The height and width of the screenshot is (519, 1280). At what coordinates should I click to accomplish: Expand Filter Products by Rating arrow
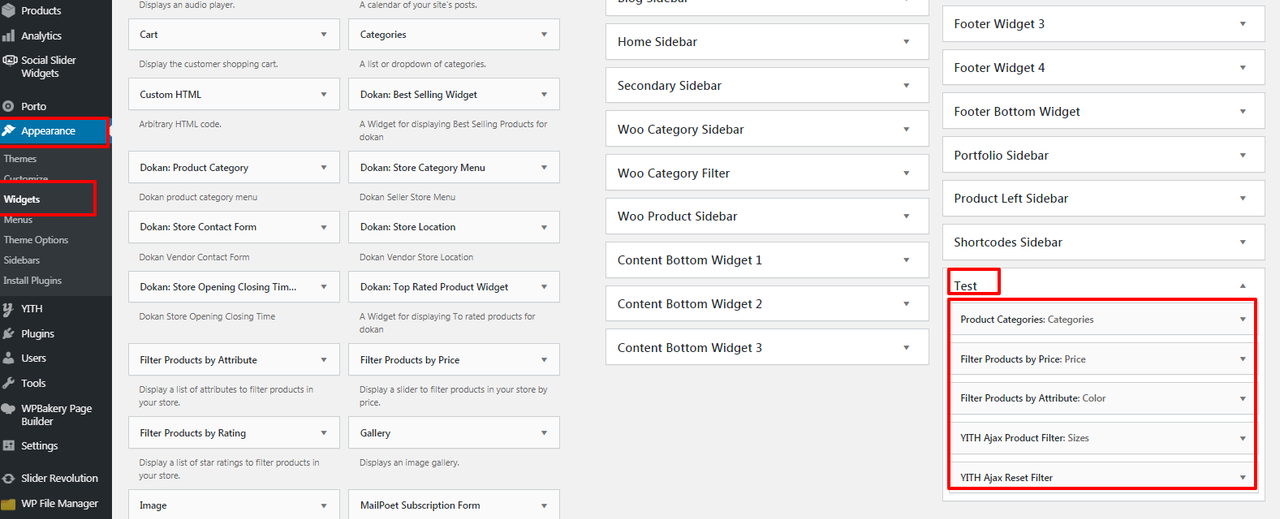point(324,433)
